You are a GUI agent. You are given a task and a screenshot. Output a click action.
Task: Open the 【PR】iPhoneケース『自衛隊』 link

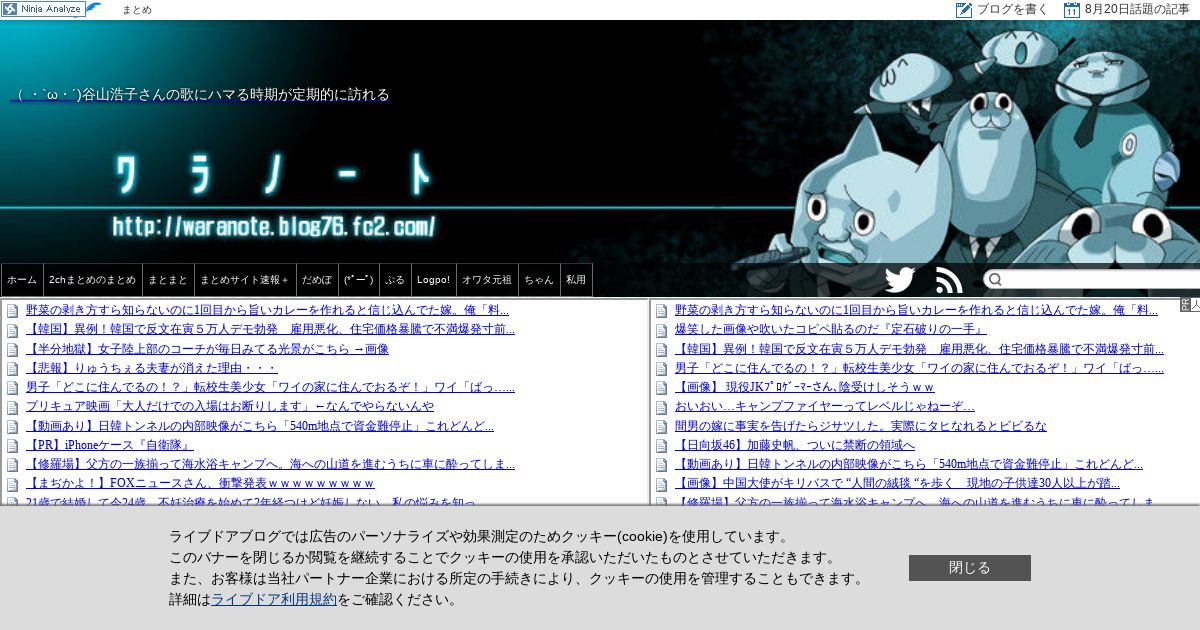coord(110,445)
